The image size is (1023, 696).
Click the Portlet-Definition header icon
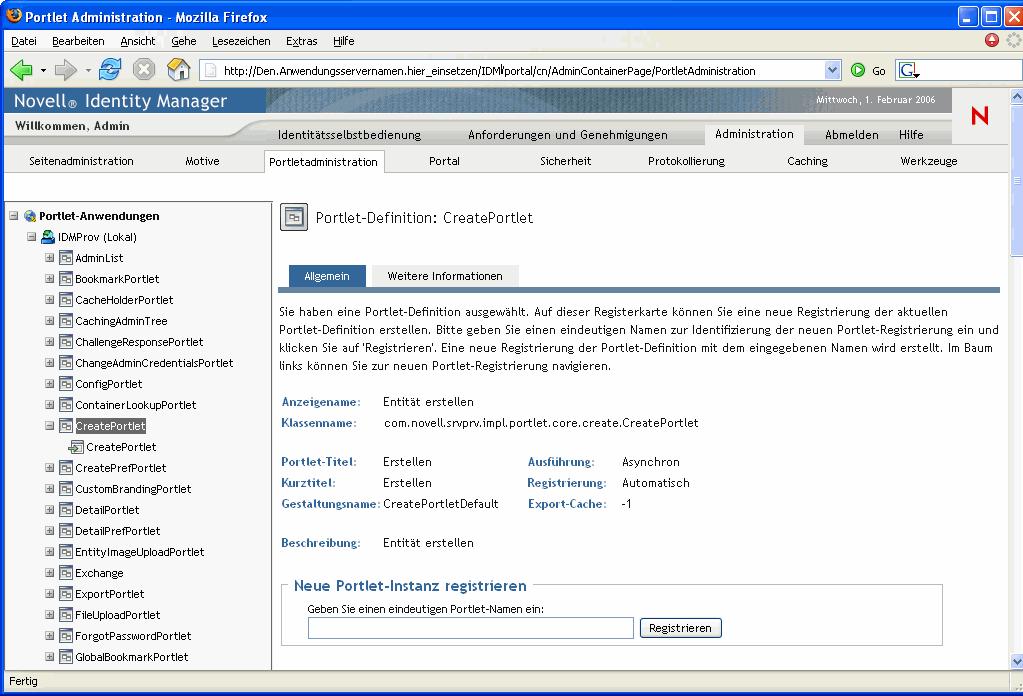tap(294, 217)
